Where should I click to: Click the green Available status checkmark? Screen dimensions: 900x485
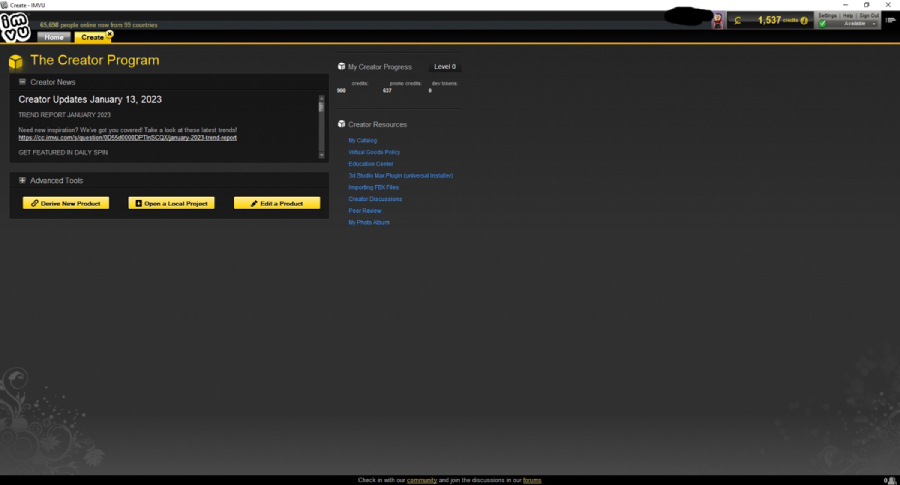[x=823, y=24]
